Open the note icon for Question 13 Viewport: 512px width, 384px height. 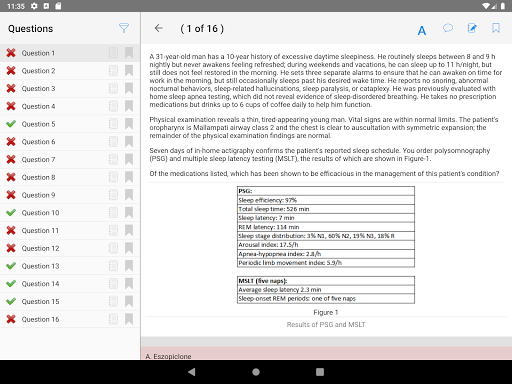point(113,266)
